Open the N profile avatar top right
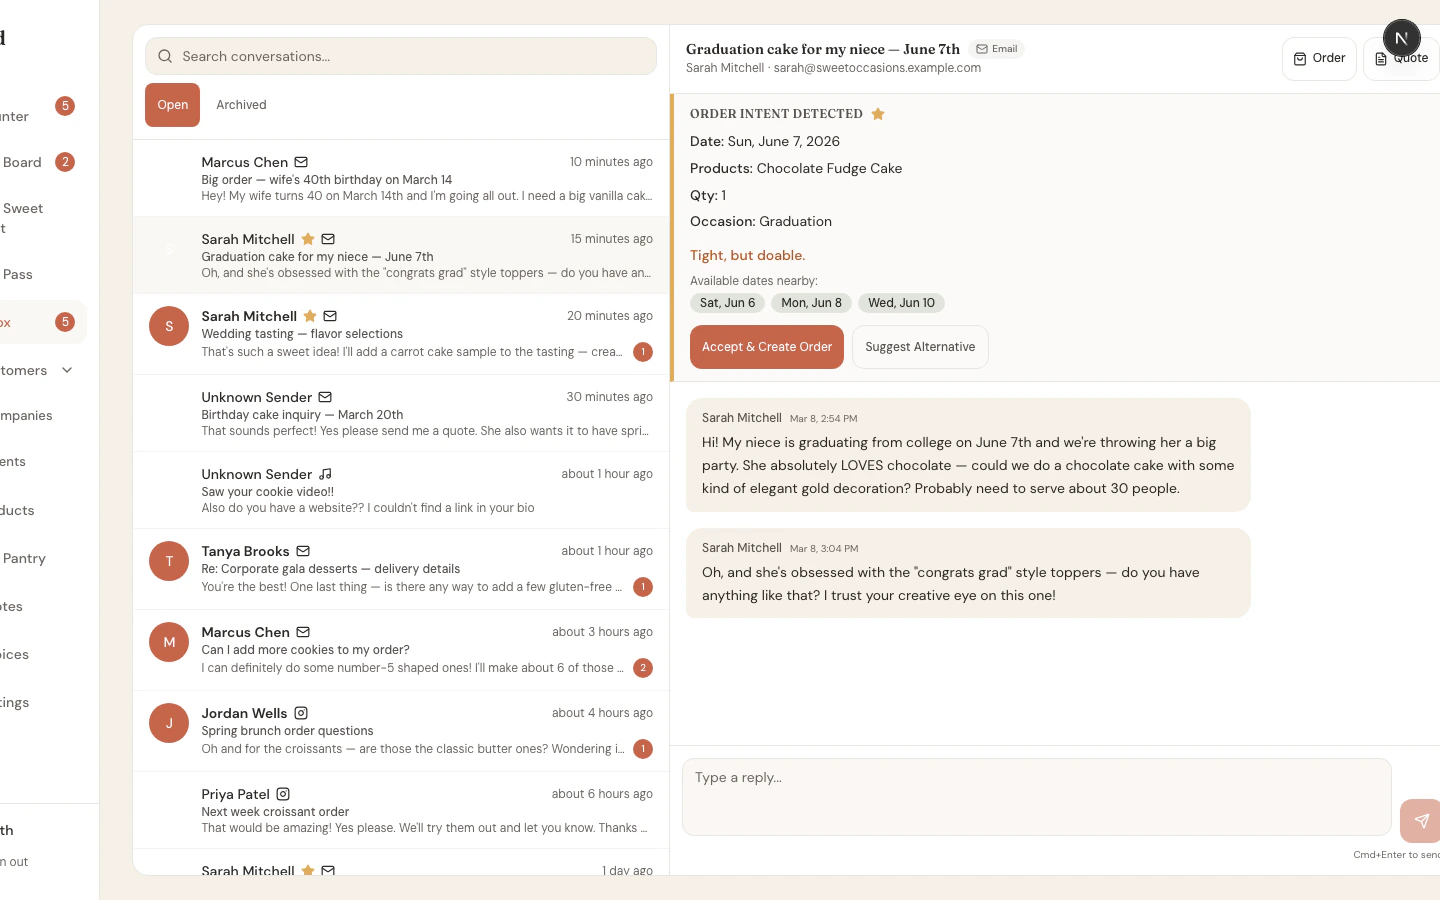This screenshot has height=900, width=1440. [x=1401, y=37]
